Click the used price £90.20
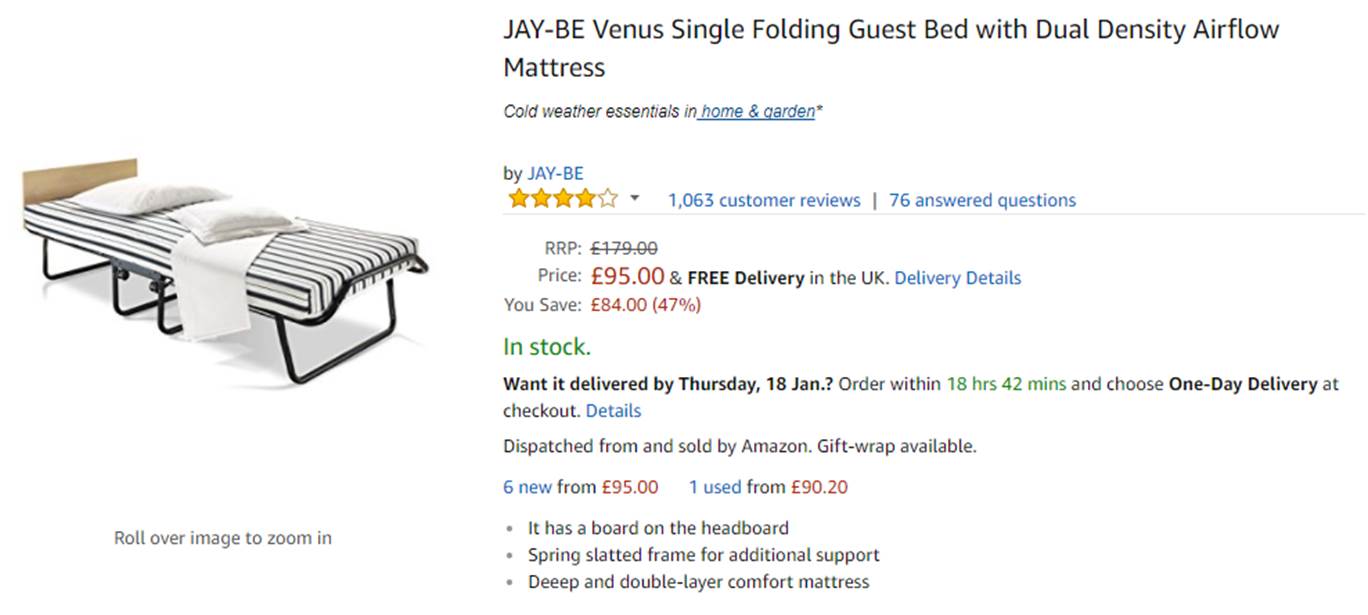The height and width of the screenshot is (615, 1368). [x=819, y=487]
